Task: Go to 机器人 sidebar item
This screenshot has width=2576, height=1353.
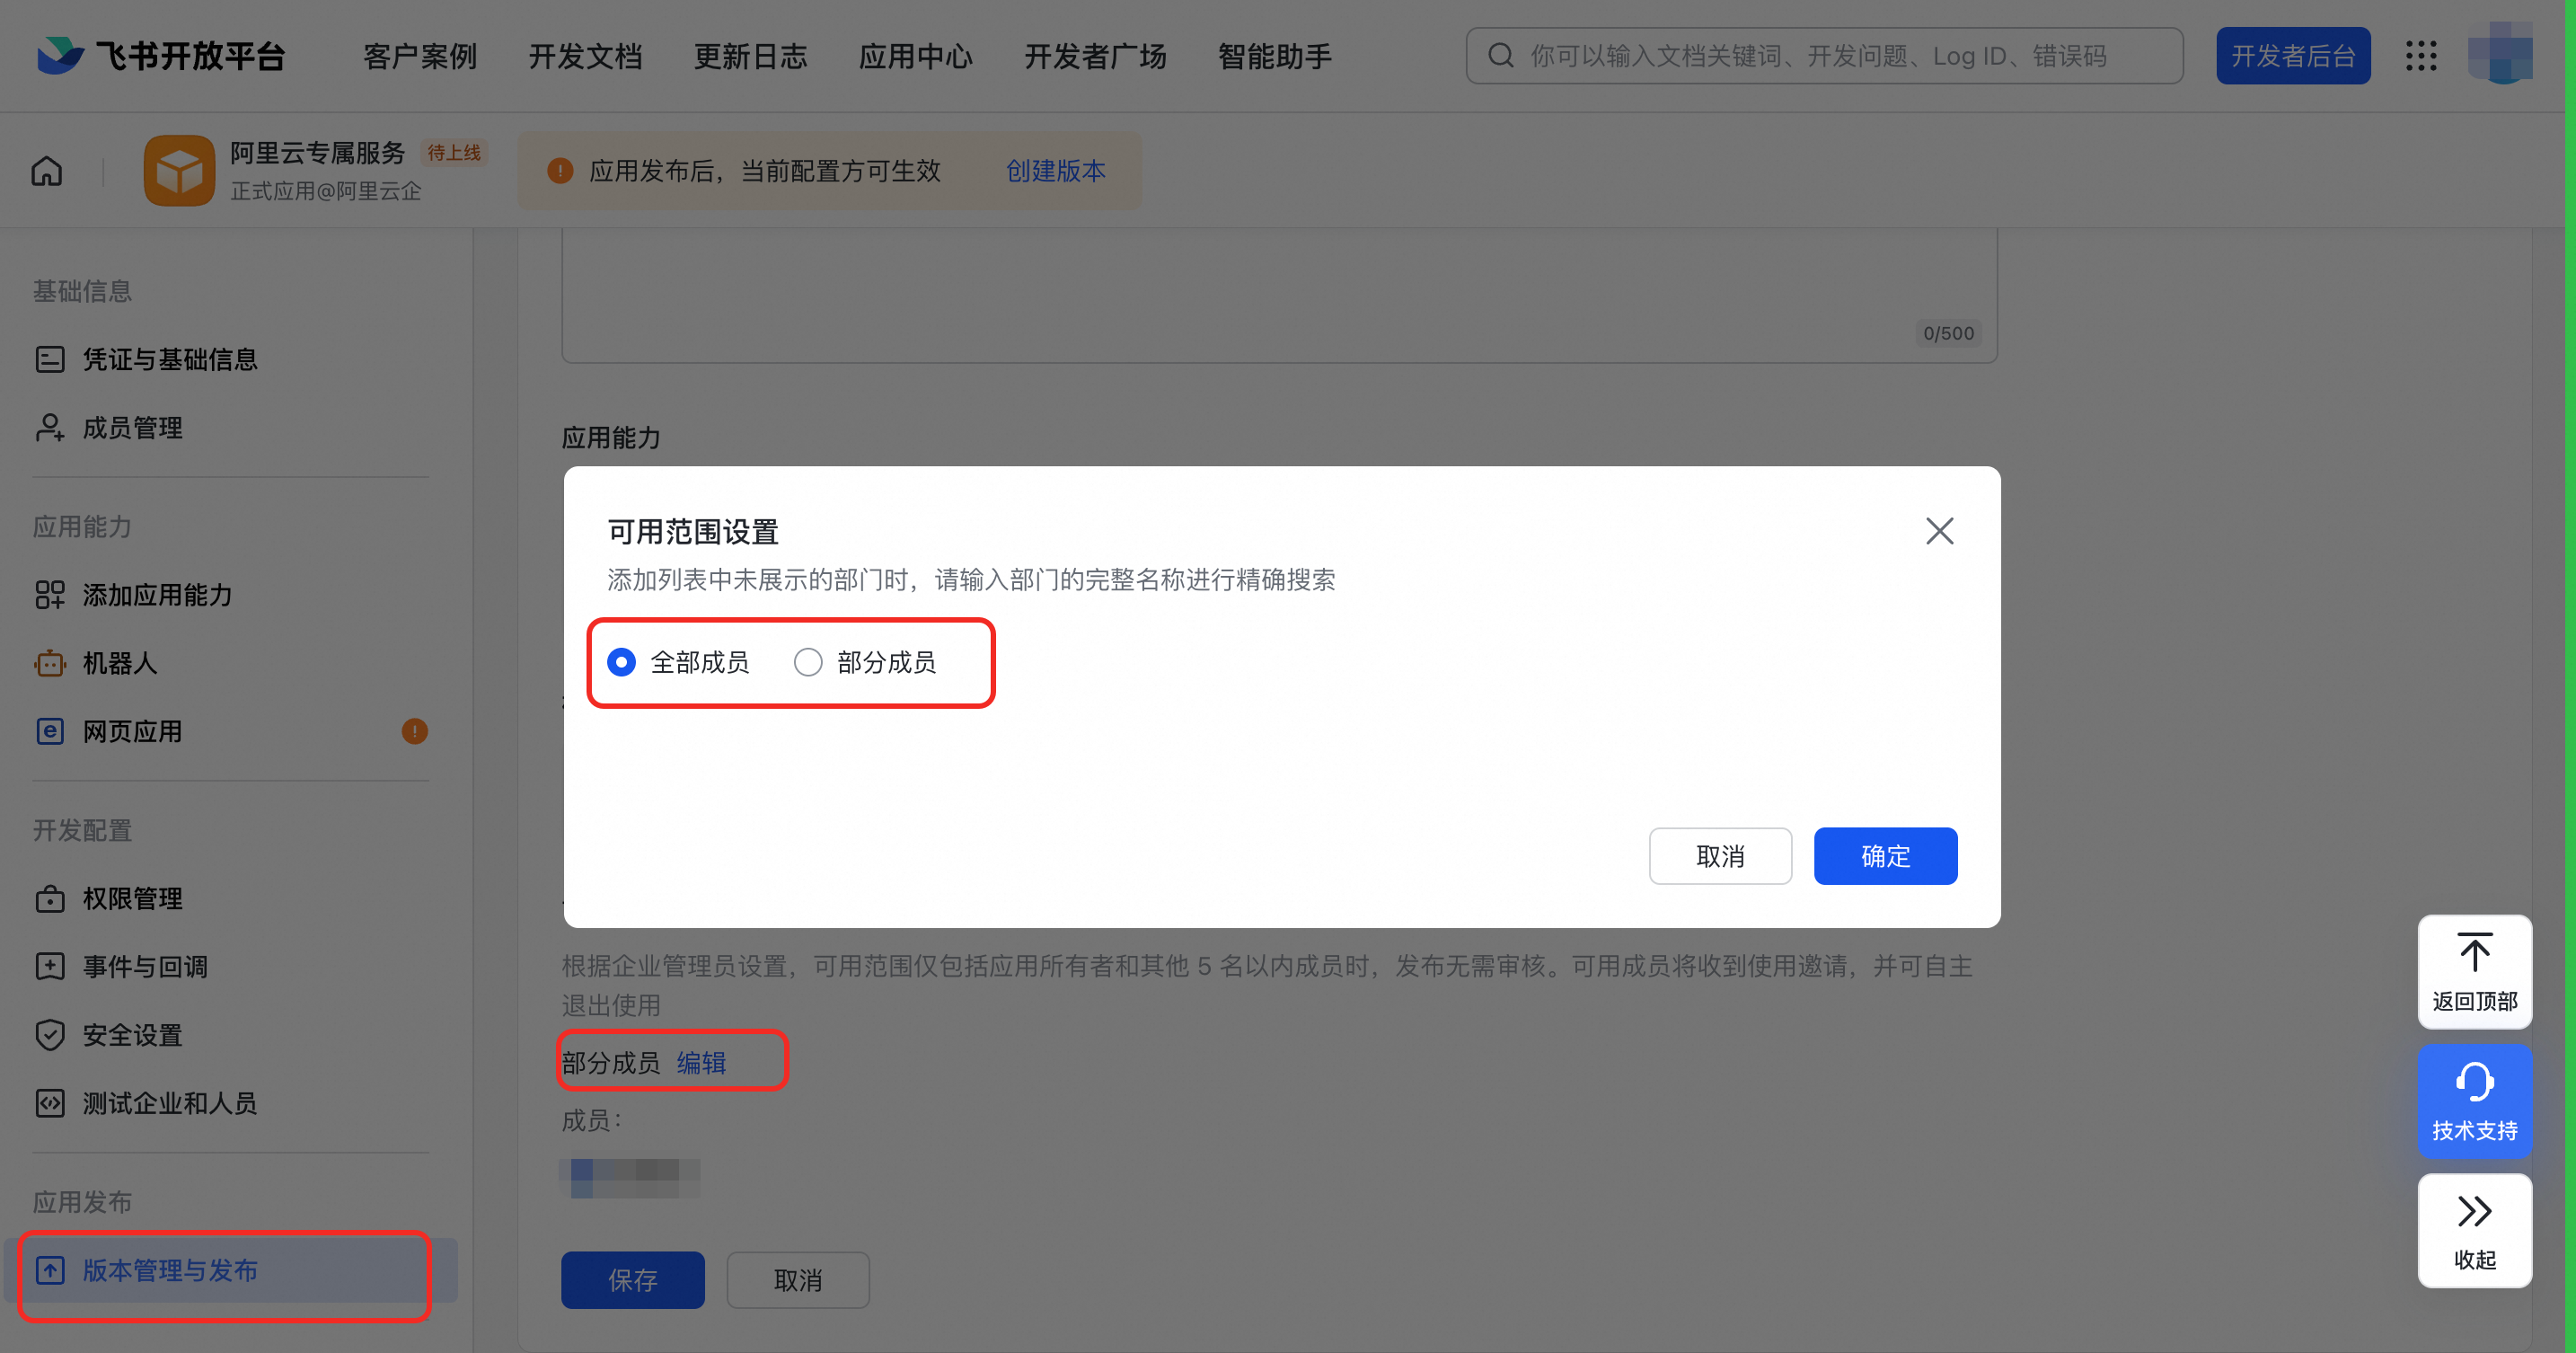Action: point(120,663)
